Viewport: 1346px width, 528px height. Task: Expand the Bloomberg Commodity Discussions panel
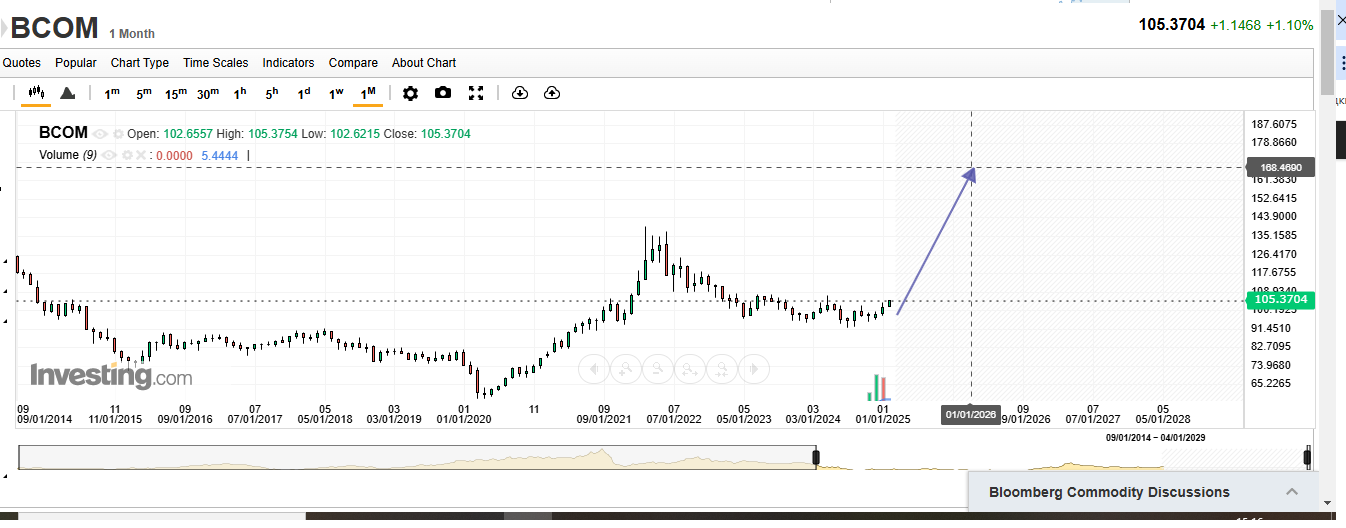tap(1292, 492)
